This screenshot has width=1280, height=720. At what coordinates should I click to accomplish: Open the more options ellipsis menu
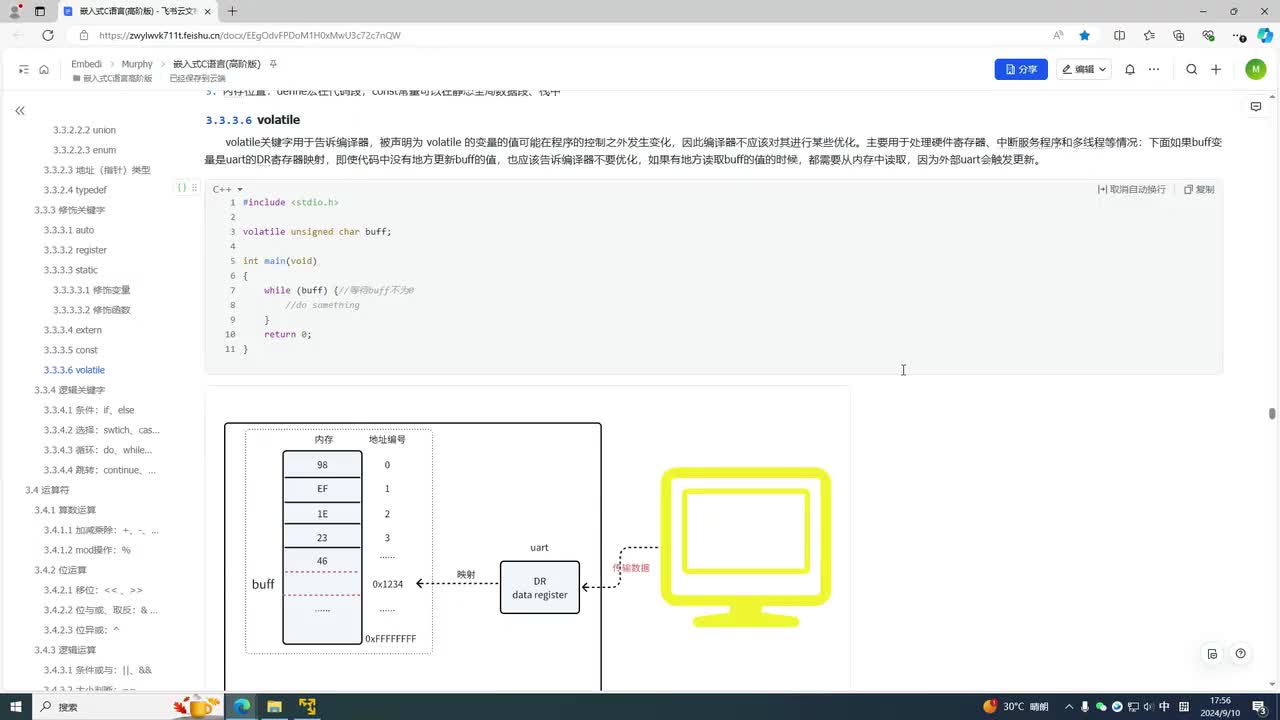coord(1154,69)
